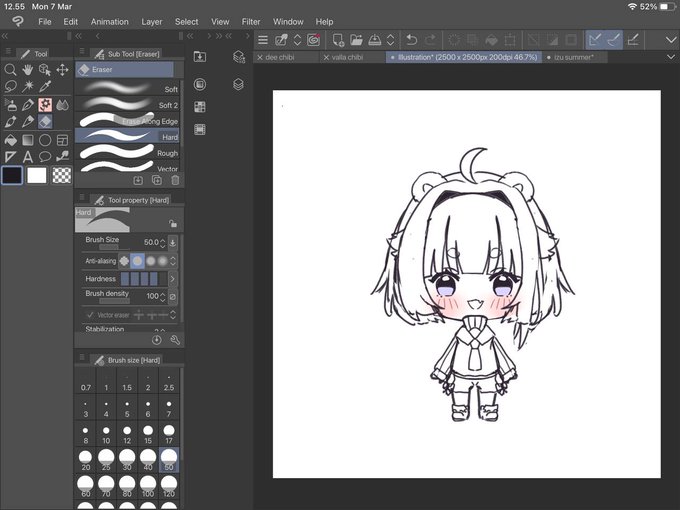Select the Operation object tool
Viewport: 680px width, 510px height.
coord(45,69)
